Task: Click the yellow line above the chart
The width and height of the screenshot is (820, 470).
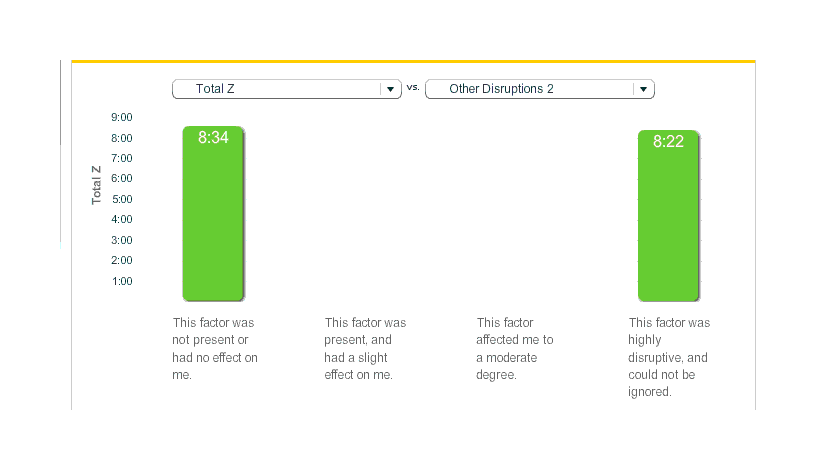Action: click(x=413, y=61)
